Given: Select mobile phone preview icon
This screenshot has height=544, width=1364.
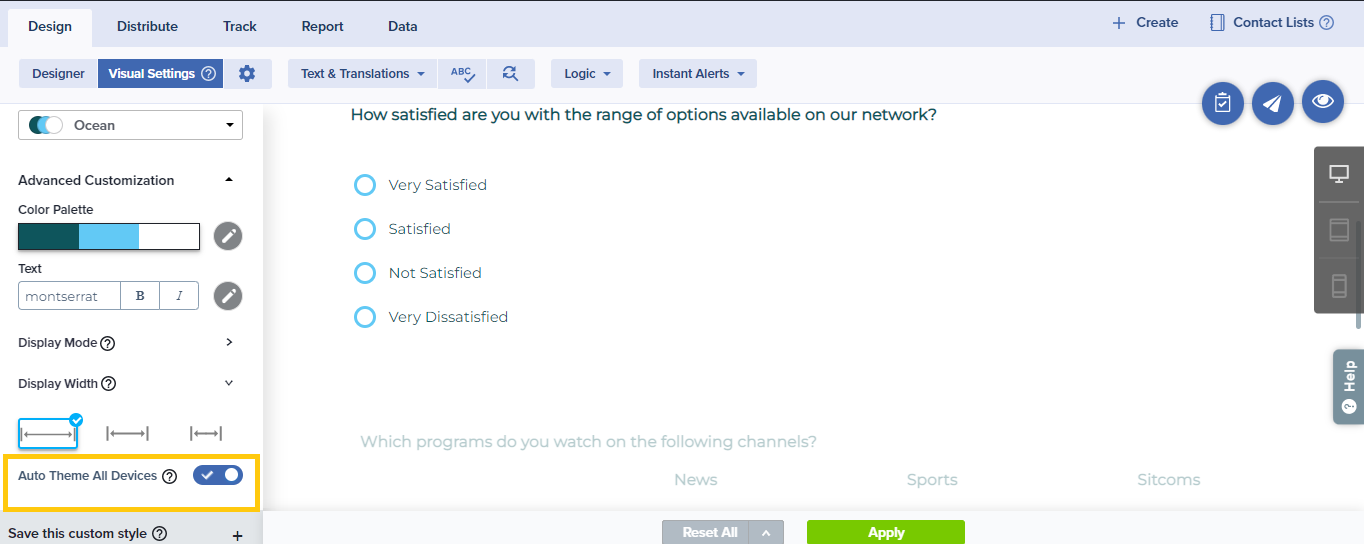Looking at the screenshot, I should (1339, 286).
